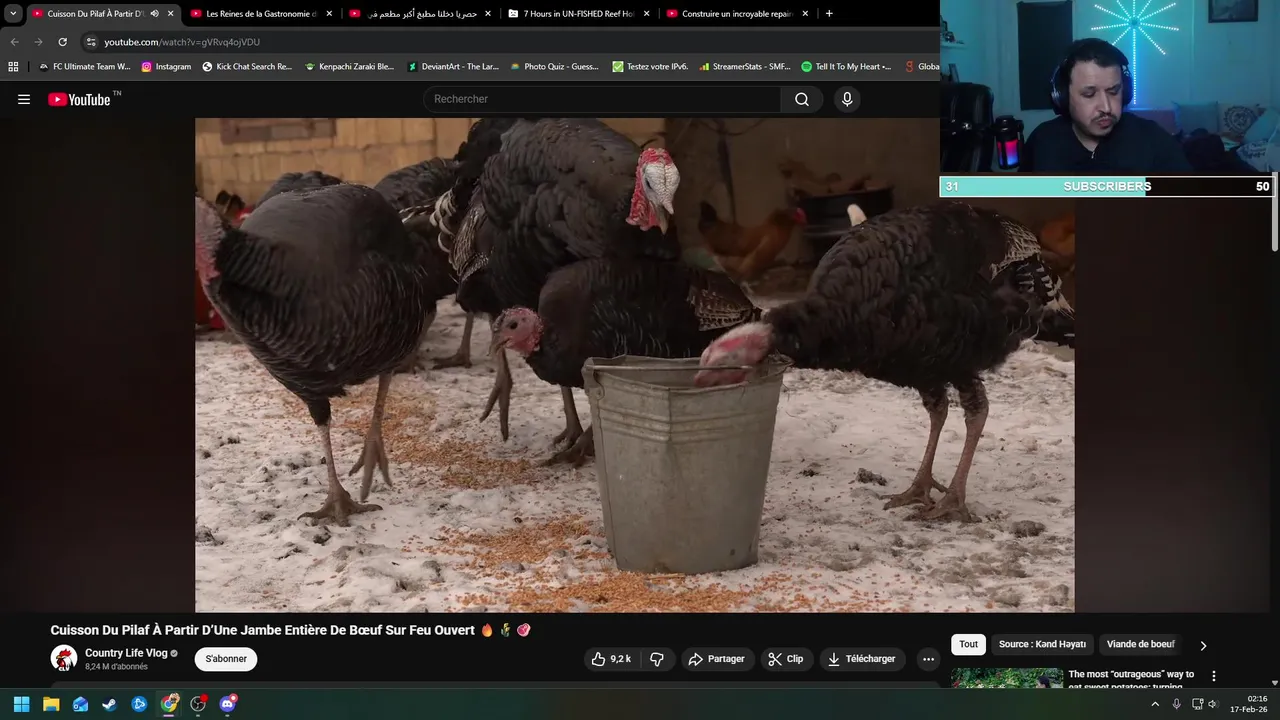Image resolution: width=1280 pixels, height=720 pixels.
Task: Click inside the Rechercher search field
Action: [602, 99]
